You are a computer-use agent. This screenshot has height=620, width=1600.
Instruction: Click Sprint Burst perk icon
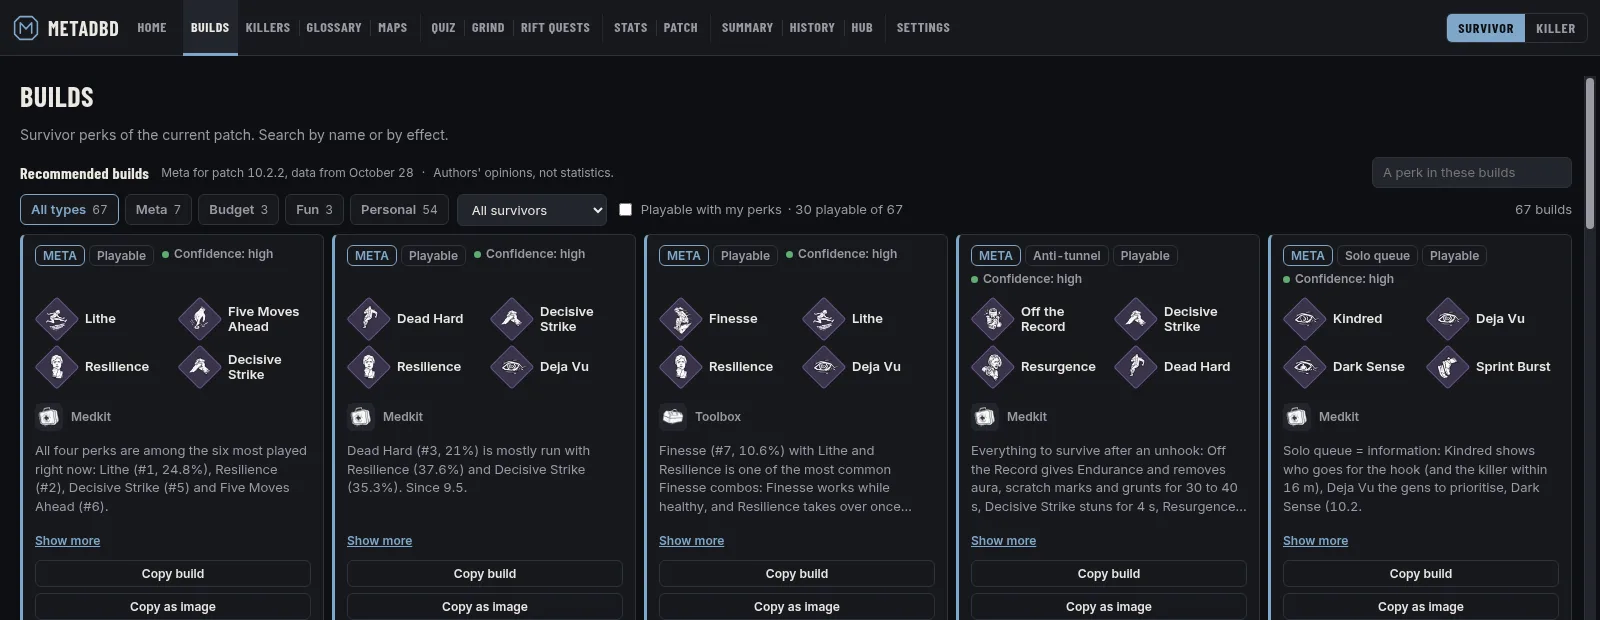[x=1448, y=367]
